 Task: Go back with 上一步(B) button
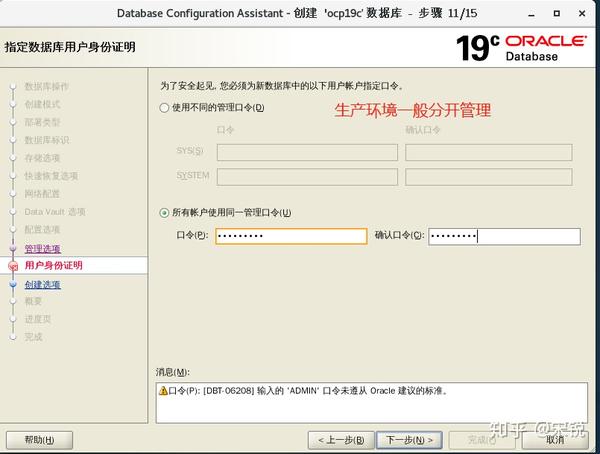click(x=341, y=440)
